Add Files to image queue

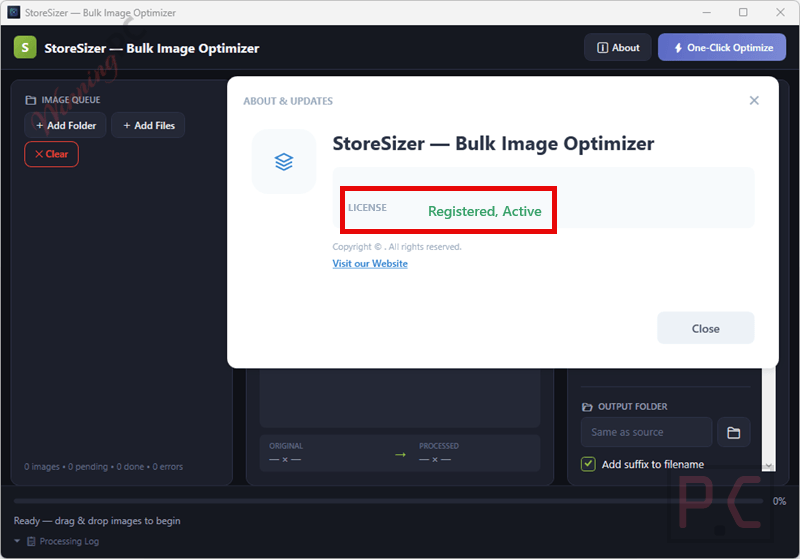148,125
